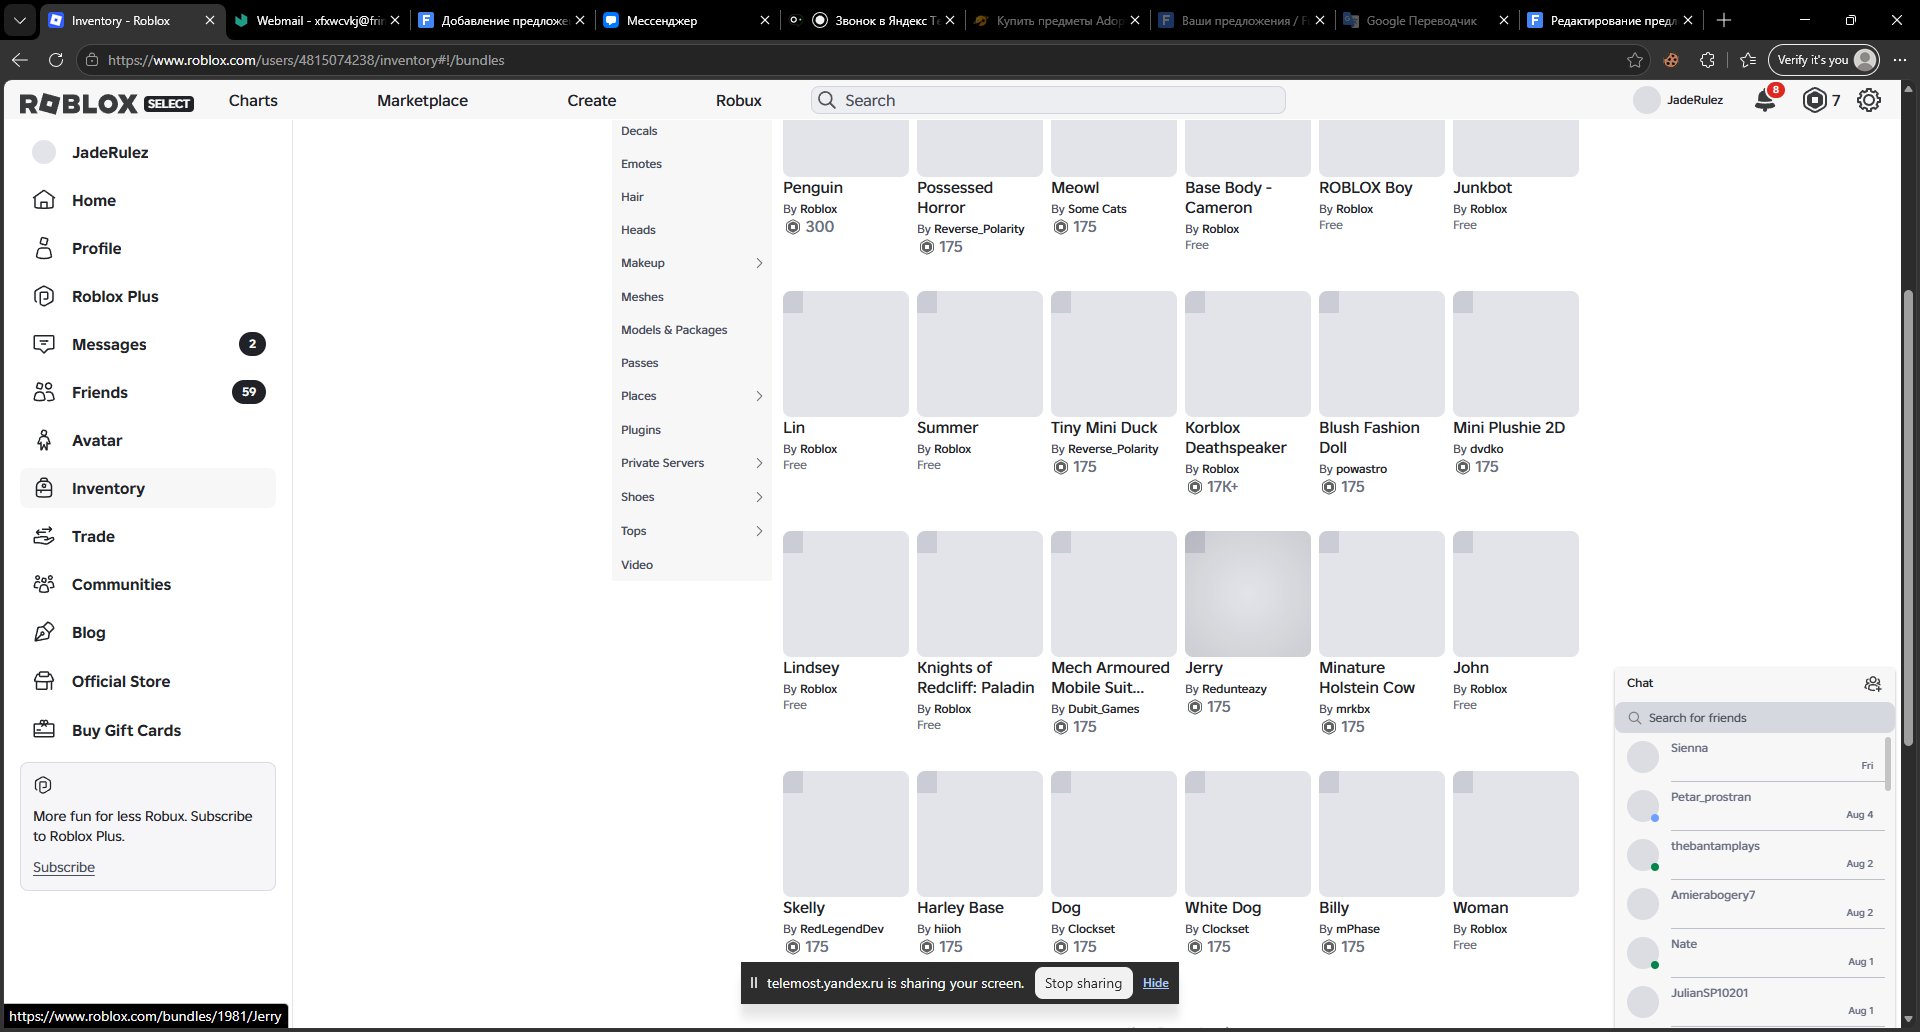Reload the page with the refresh icon
Screen dimensions: 1920x1032
(x=56, y=60)
